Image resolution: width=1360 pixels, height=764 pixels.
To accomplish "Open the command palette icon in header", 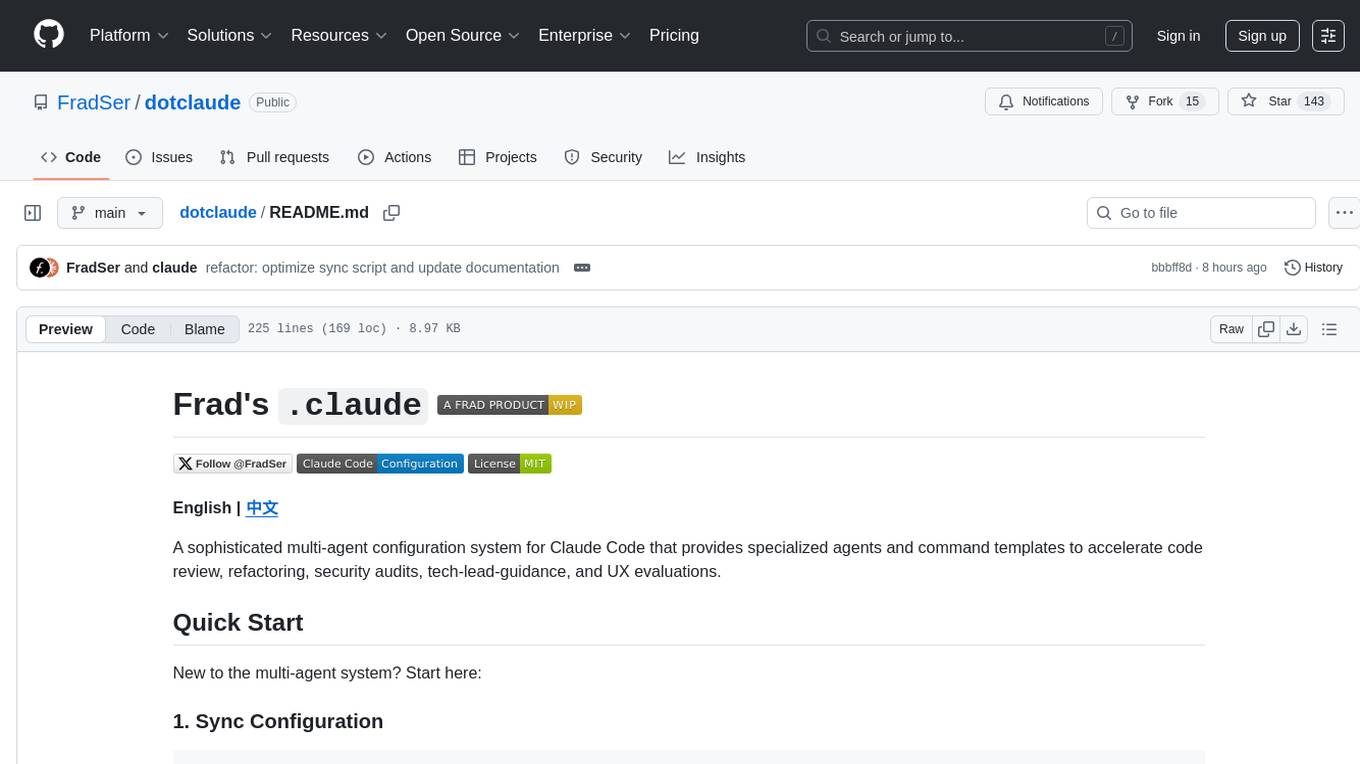I will pos(1328,35).
